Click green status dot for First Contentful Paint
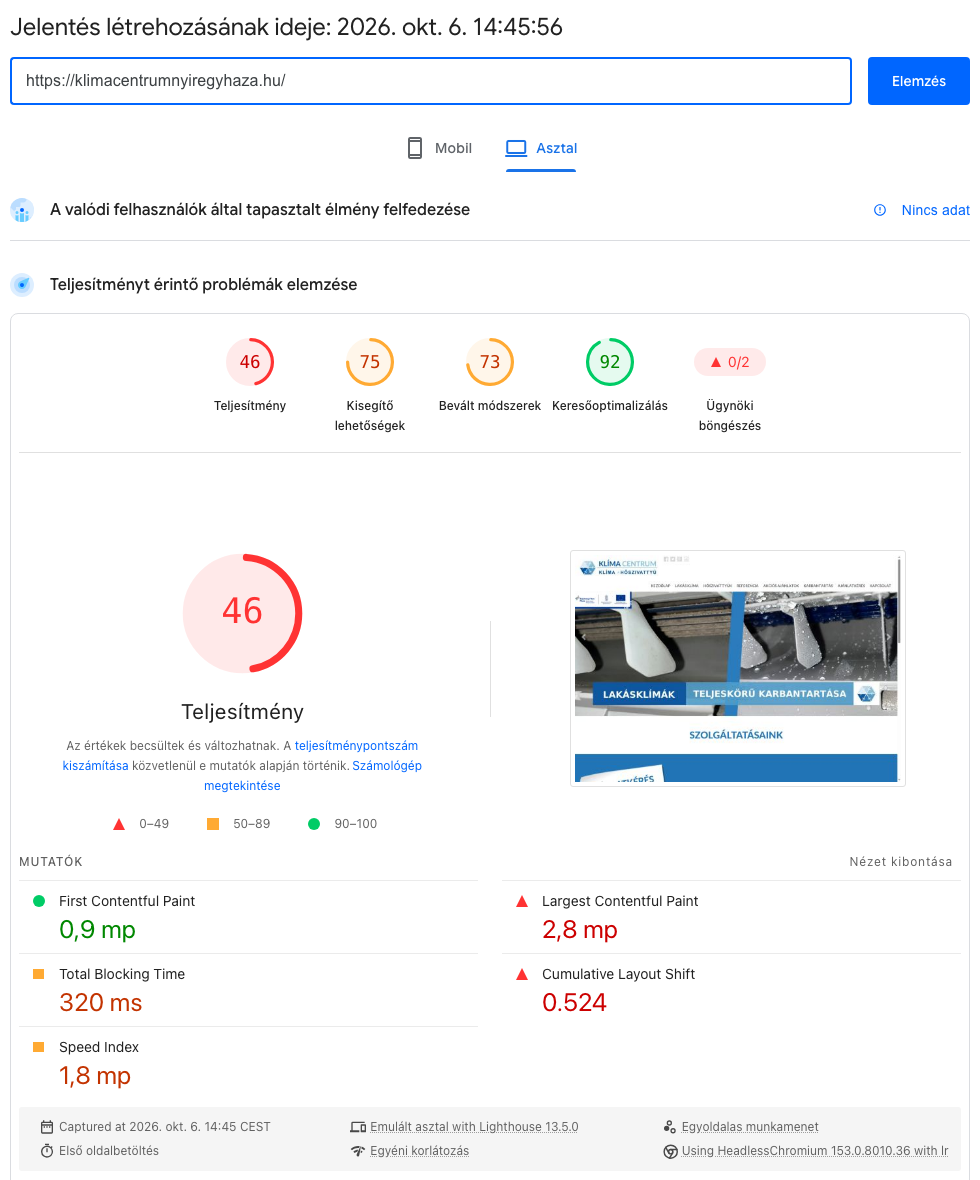Image resolution: width=980 pixels, height=1180 pixels. point(39,901)
